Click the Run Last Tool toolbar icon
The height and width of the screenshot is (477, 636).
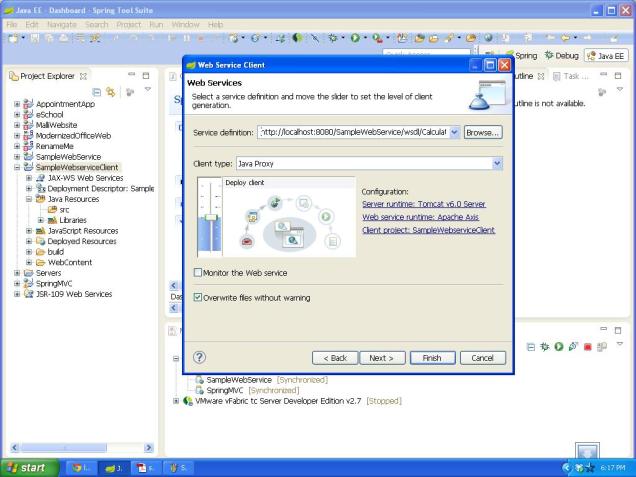pos(377,38)
